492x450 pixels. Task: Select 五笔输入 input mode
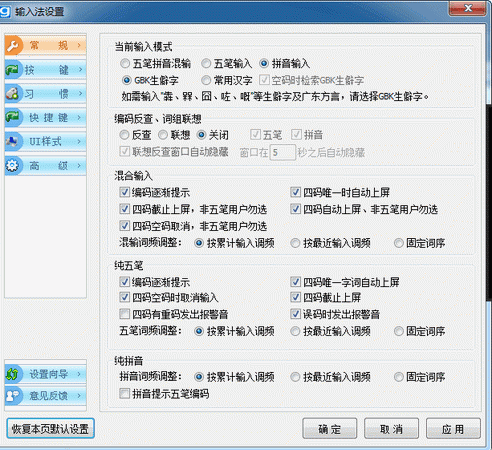[226, 63]
